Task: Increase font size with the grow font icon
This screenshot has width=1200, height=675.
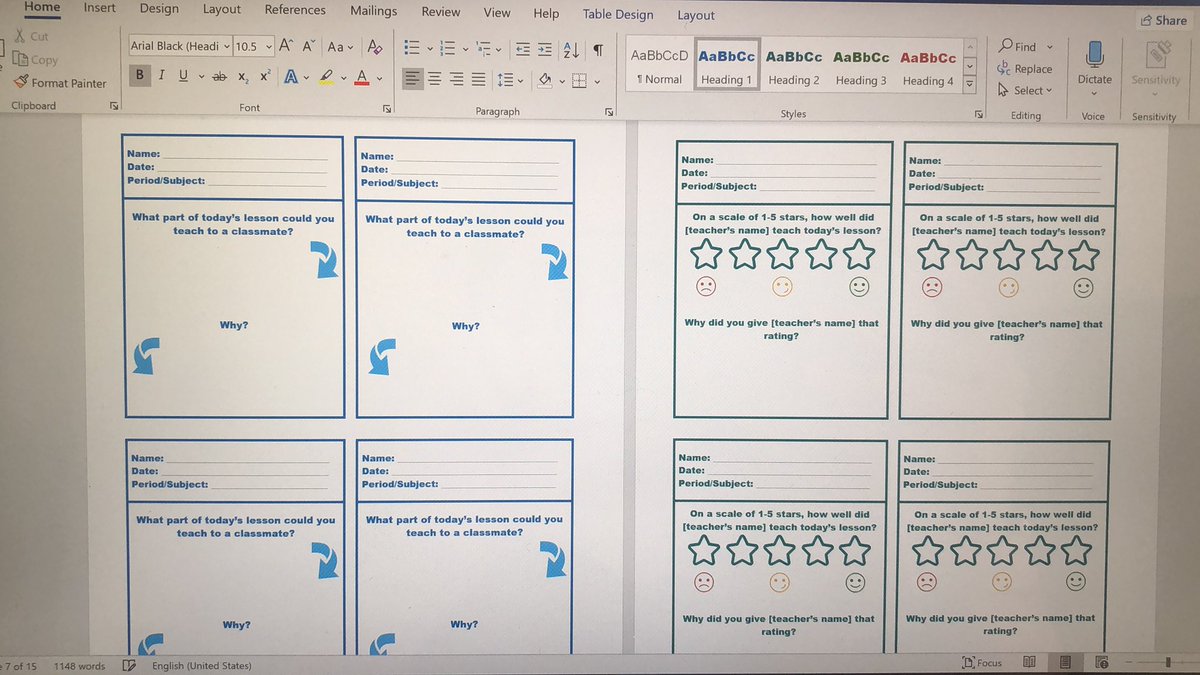Action: (x=286, y=46)
